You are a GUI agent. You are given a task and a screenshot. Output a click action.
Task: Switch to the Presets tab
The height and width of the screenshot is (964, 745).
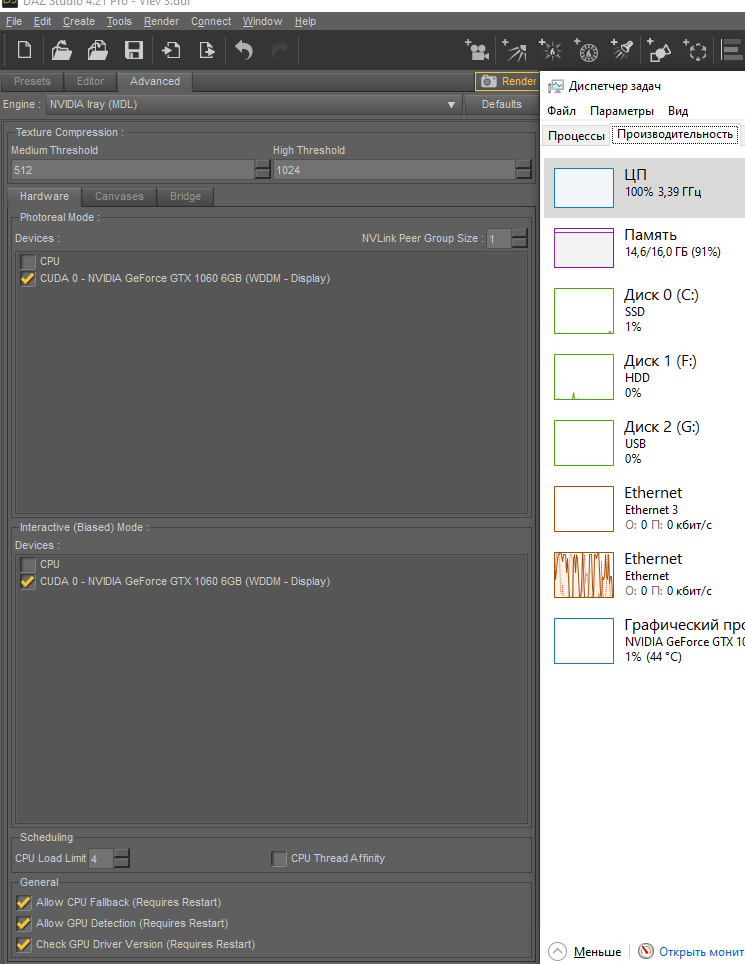32,81
